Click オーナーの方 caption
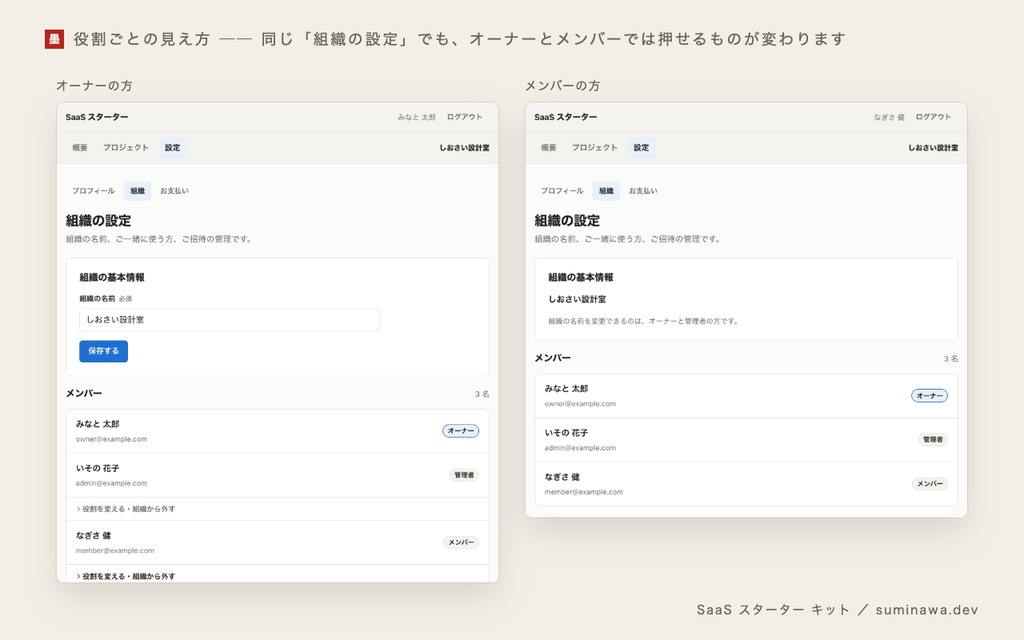Screen dimensions: 1024x640 pyautogui.click(x=94, y=86)
